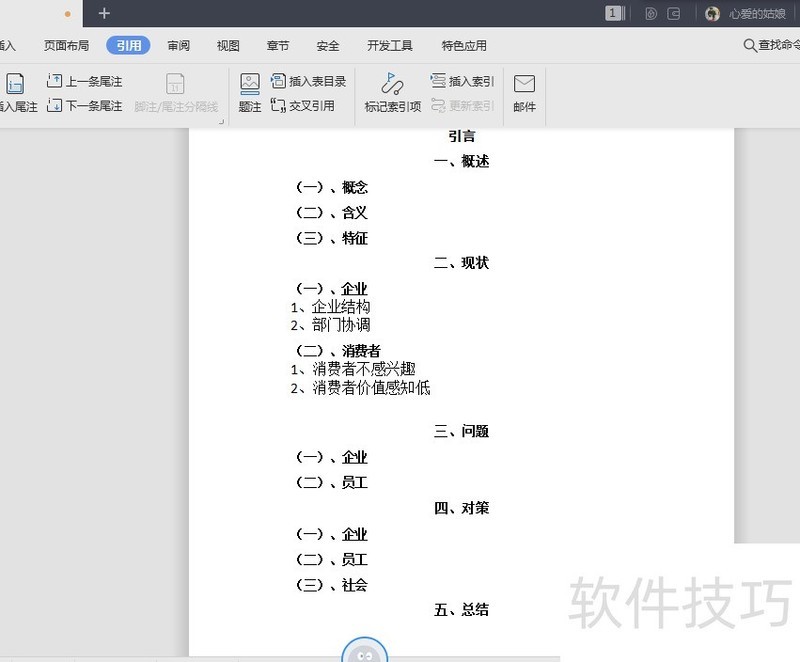Click the 二、现状 heading in document
The width and height of the screenshot is (800, 662).
461,263
